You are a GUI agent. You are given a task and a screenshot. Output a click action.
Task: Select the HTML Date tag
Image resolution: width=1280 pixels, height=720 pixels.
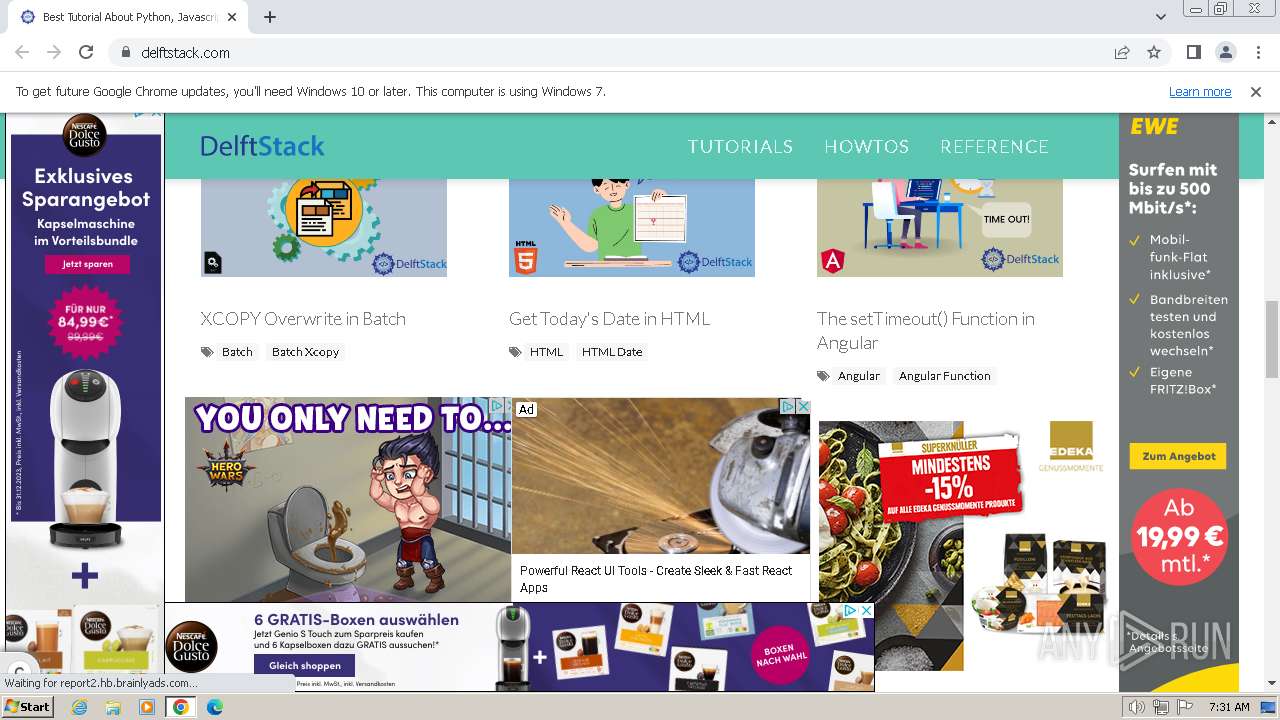(612, 352)
